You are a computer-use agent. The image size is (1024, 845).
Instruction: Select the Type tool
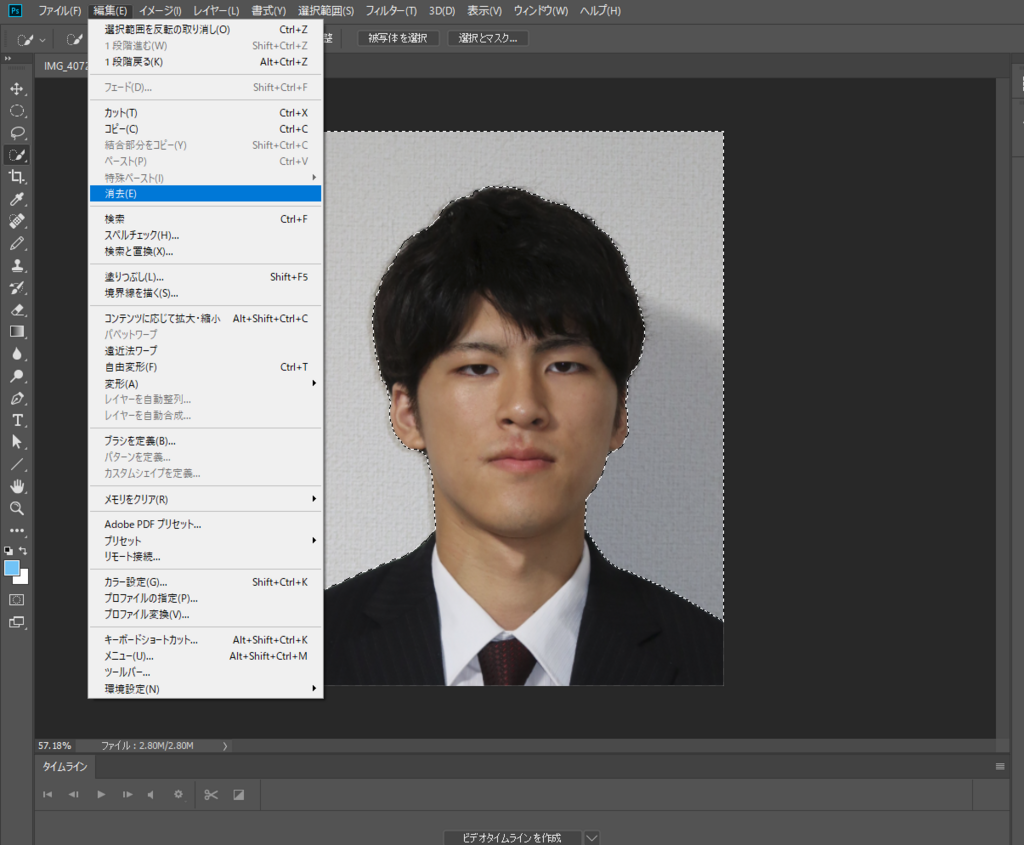(x=17, y=421)
